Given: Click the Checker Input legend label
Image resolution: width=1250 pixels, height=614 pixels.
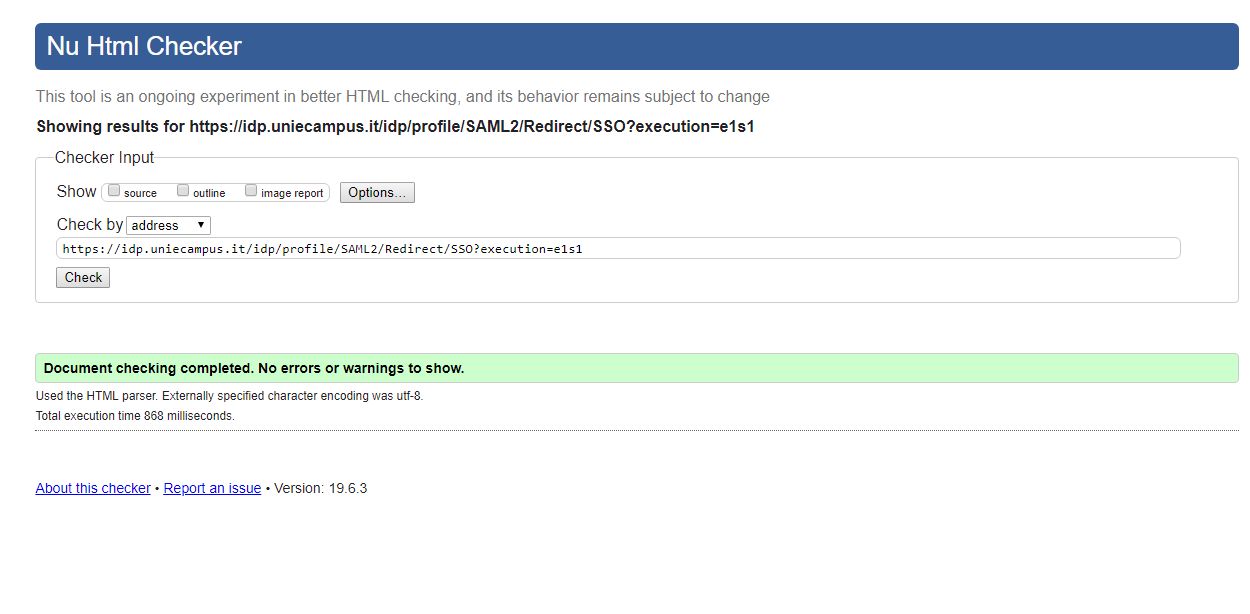Looking at the screenshot, I should (104, 158).
